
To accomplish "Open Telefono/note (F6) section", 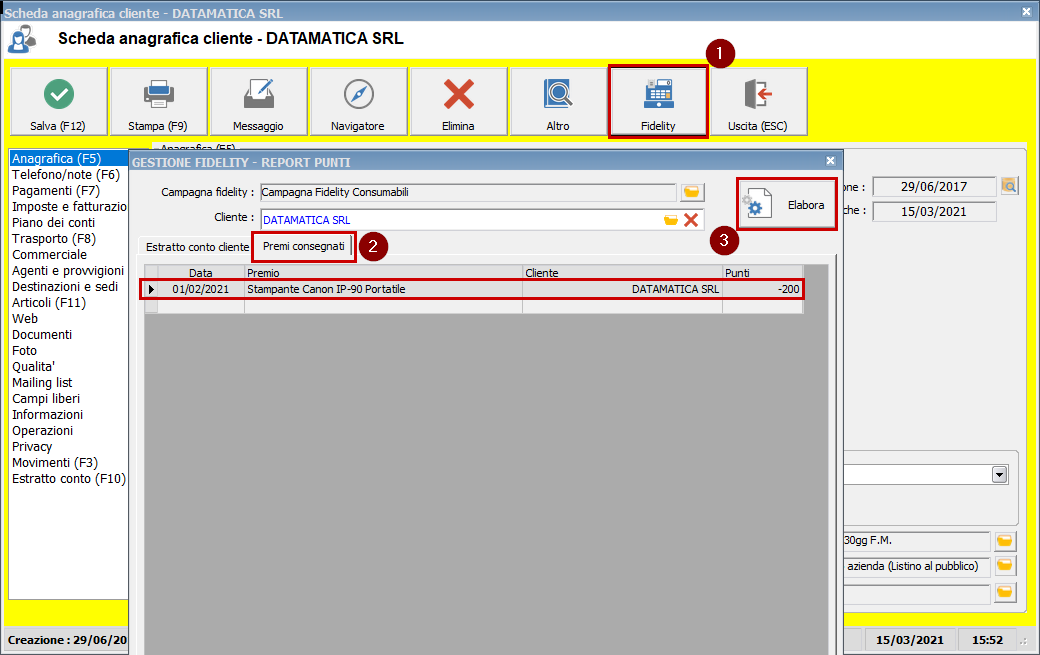I will click(x=66, y=174).
